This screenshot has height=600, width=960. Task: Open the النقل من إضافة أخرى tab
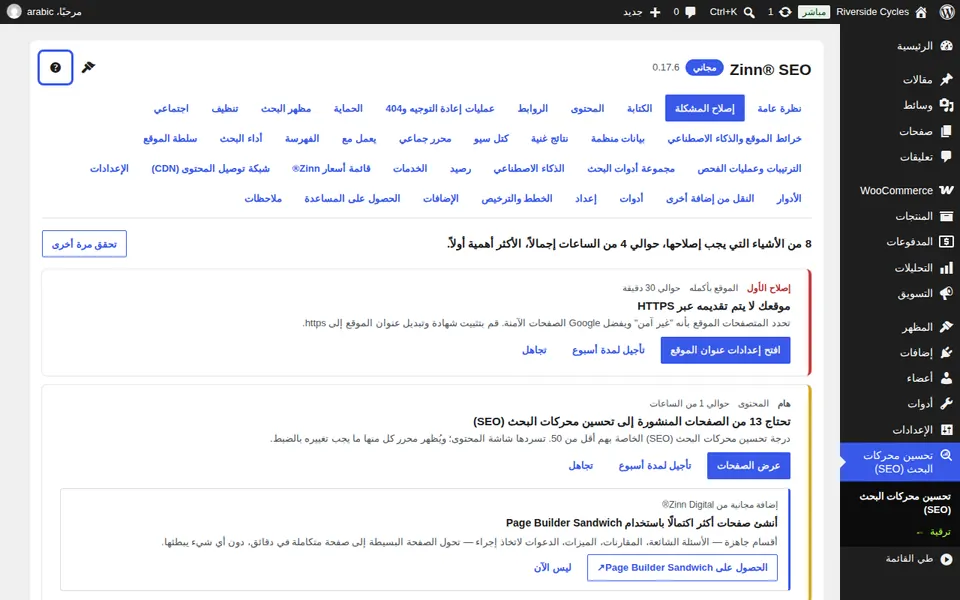(x=710, y=198)
